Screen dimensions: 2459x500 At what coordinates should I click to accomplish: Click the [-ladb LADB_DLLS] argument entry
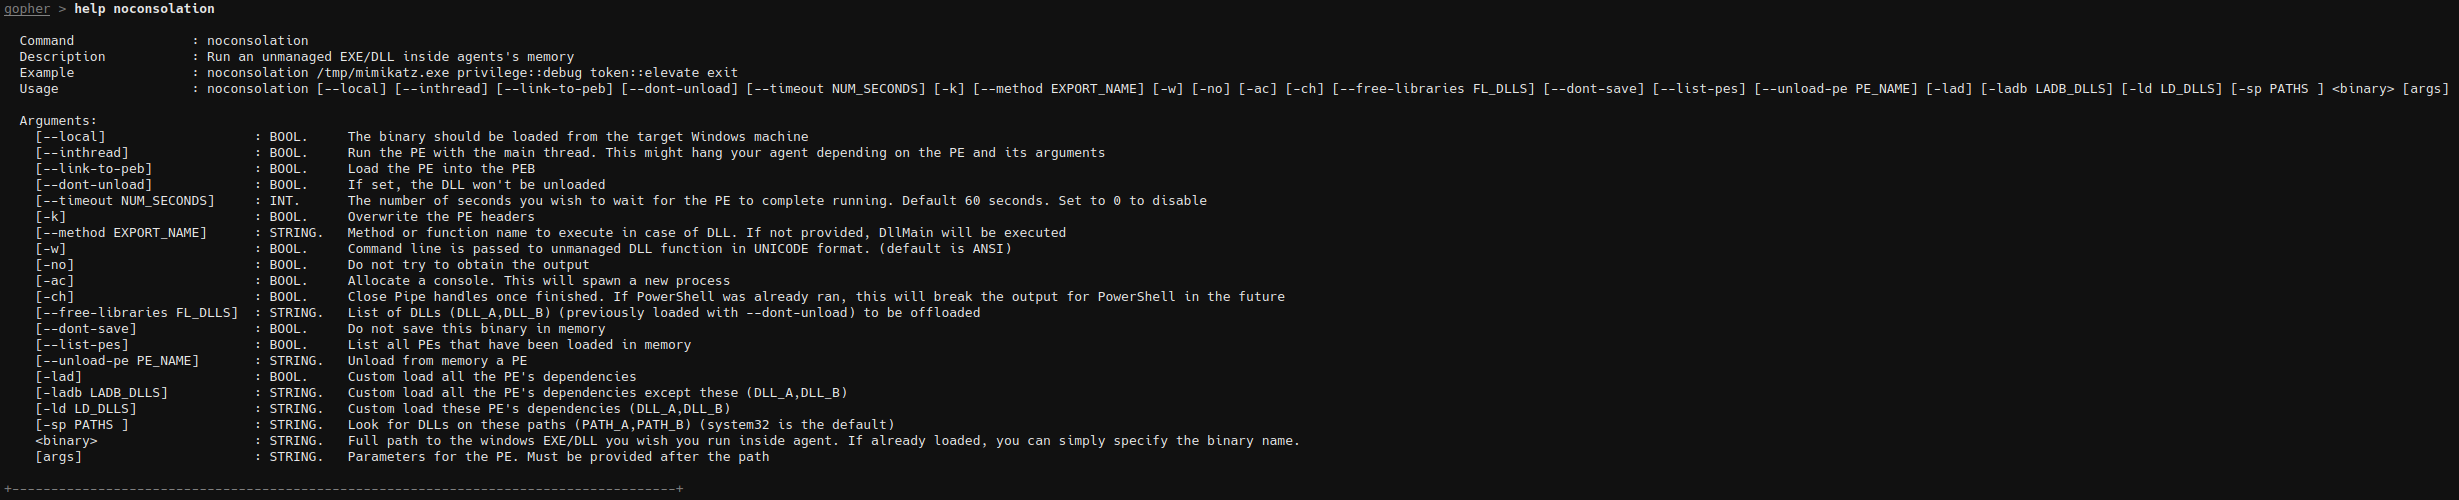pyautogui.click(x=101, y=393)
